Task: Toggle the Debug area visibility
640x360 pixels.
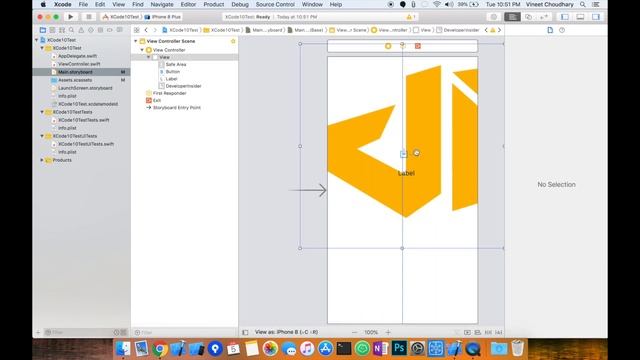Action: coord(580,17)
